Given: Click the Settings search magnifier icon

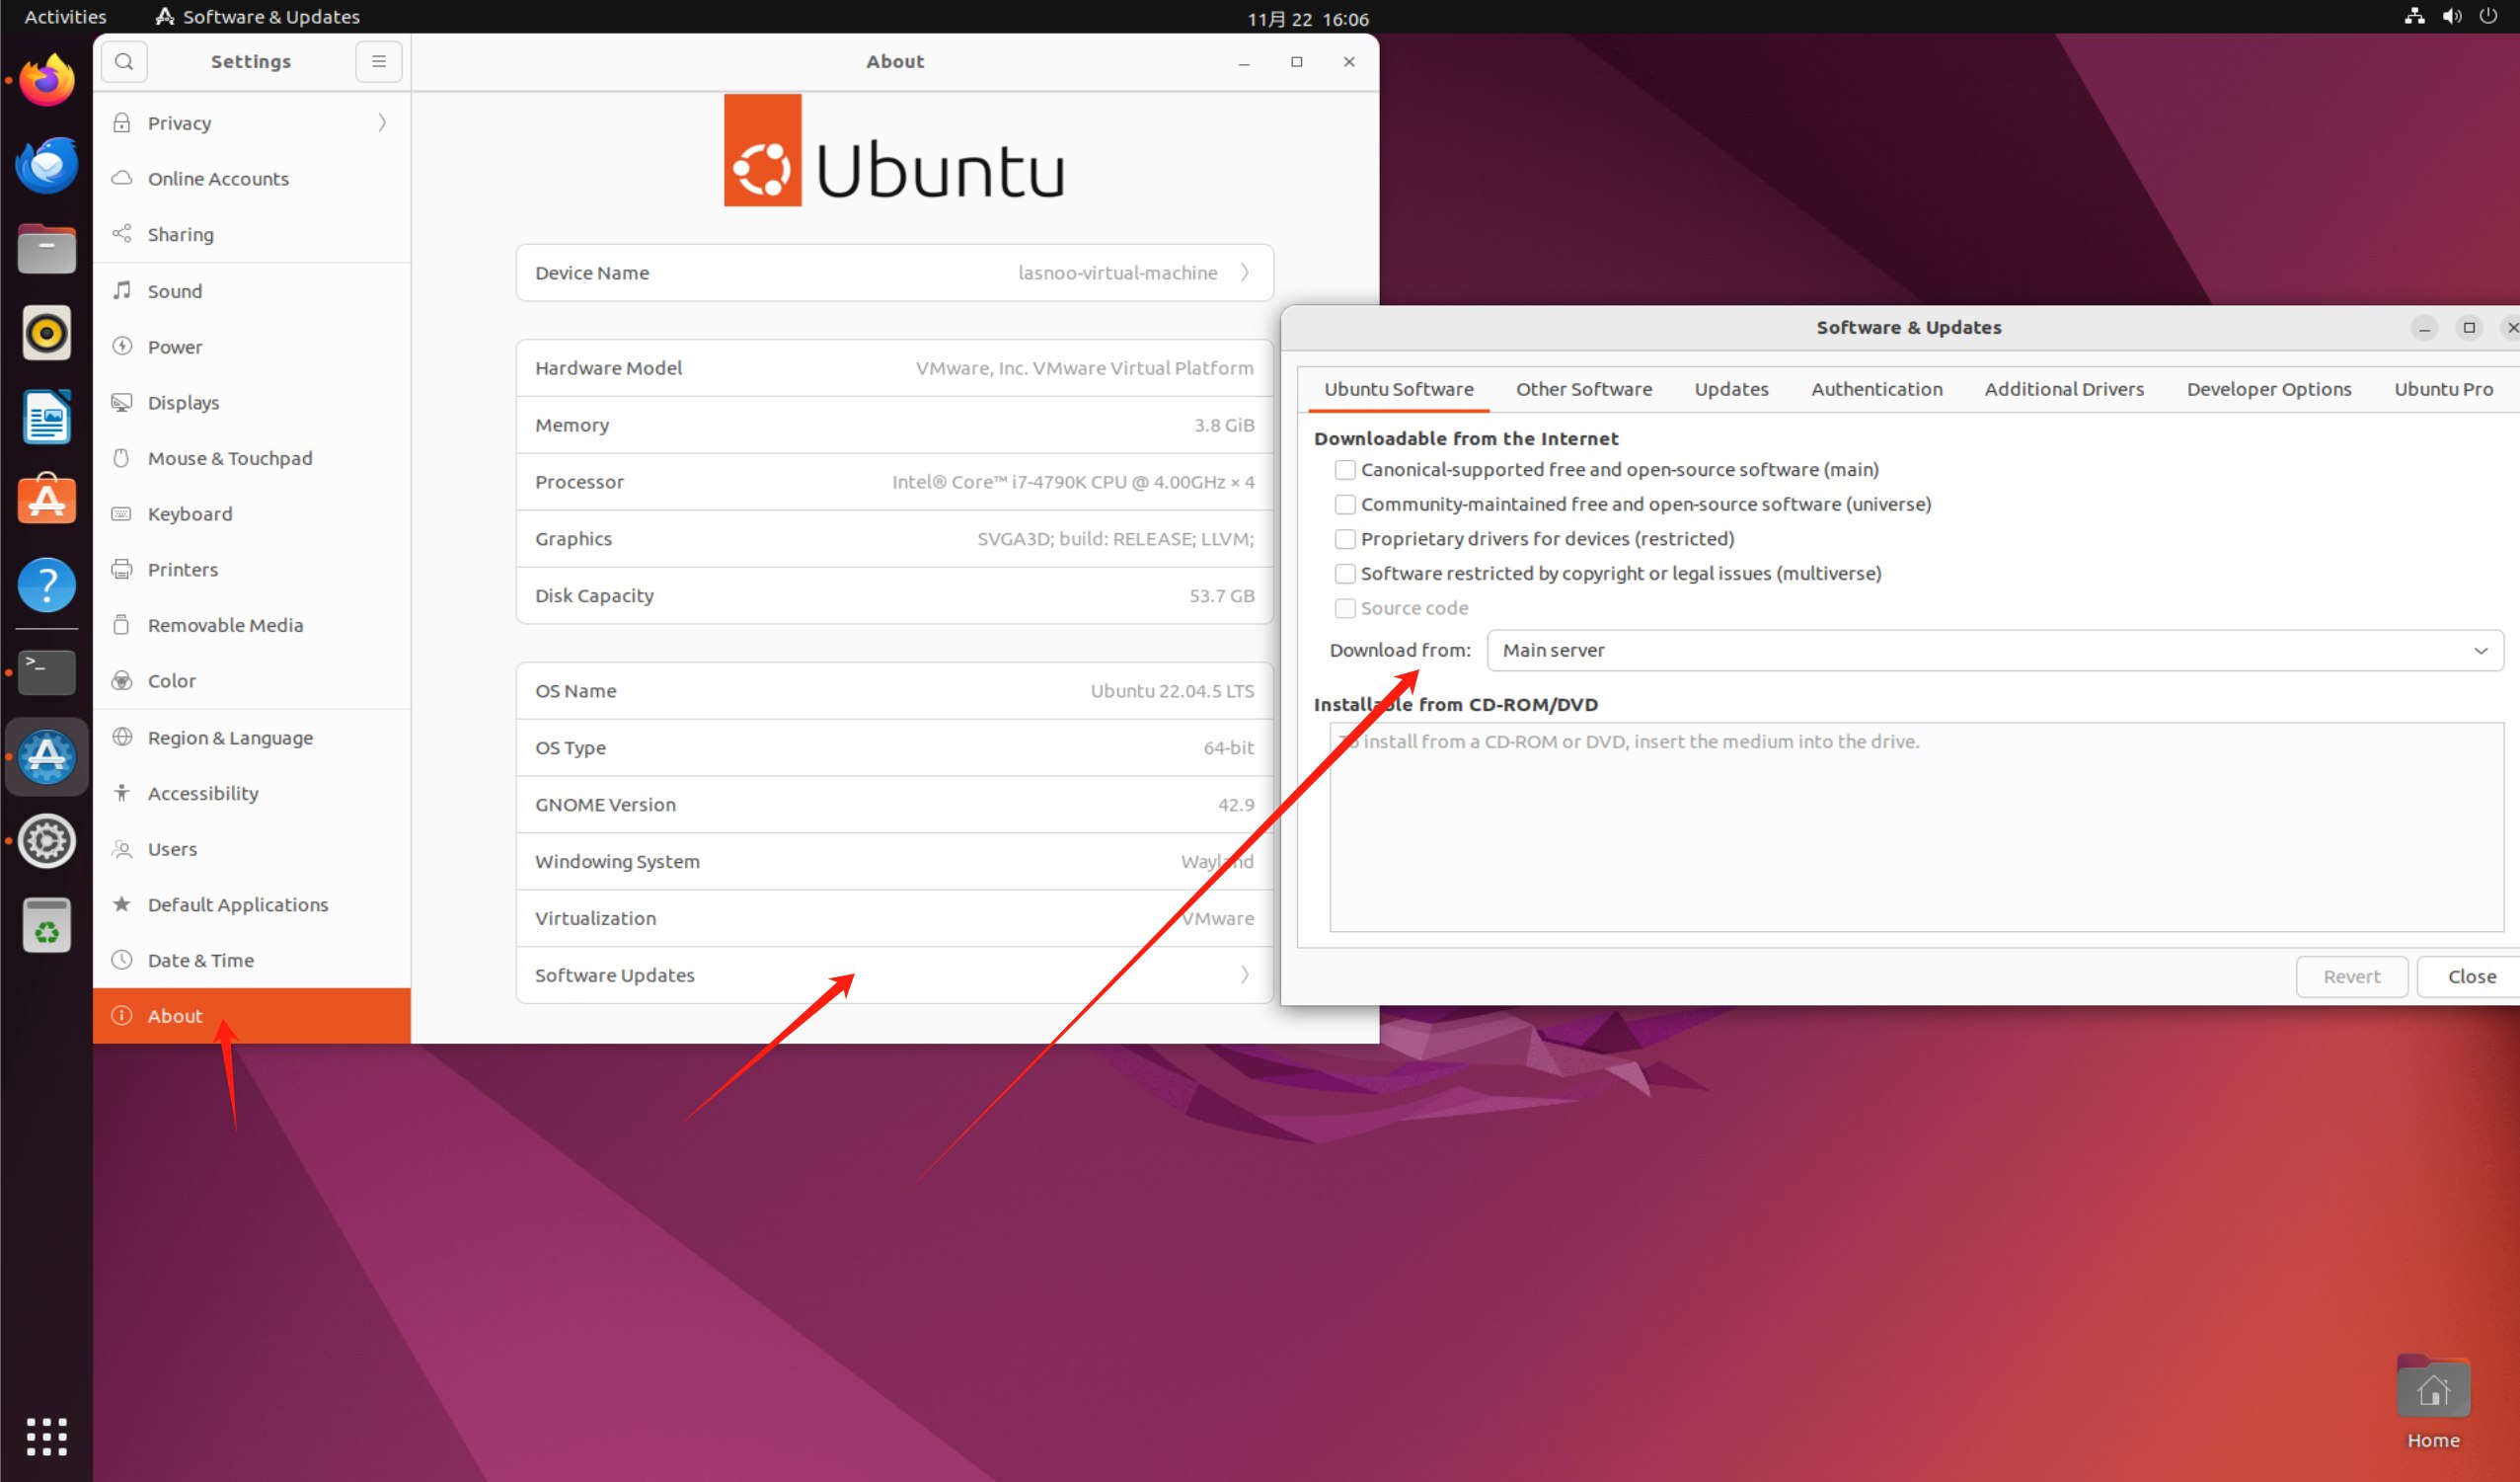Looking at the screenshot, I should 124,61.
